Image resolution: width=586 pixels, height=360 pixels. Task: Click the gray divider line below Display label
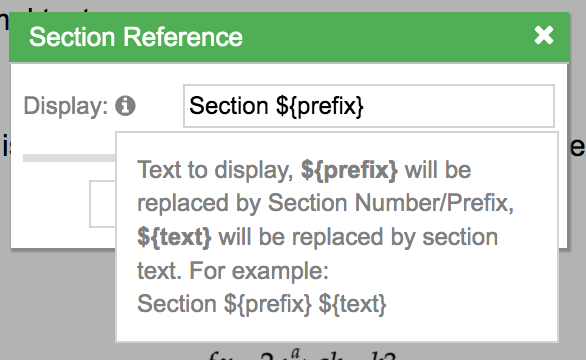point(69,158)
